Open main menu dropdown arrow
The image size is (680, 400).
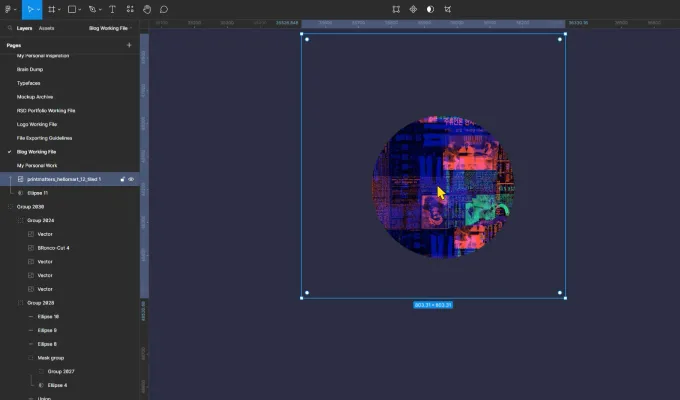[x=15, y=10]
